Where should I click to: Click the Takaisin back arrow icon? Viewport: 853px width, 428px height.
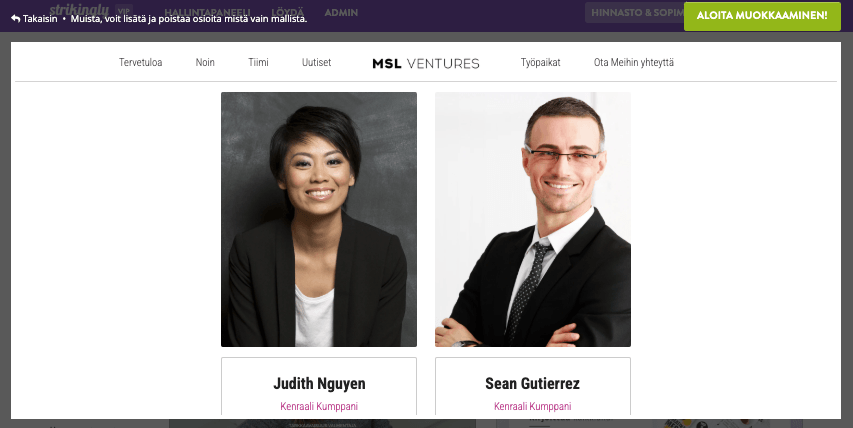pos(15,19)
